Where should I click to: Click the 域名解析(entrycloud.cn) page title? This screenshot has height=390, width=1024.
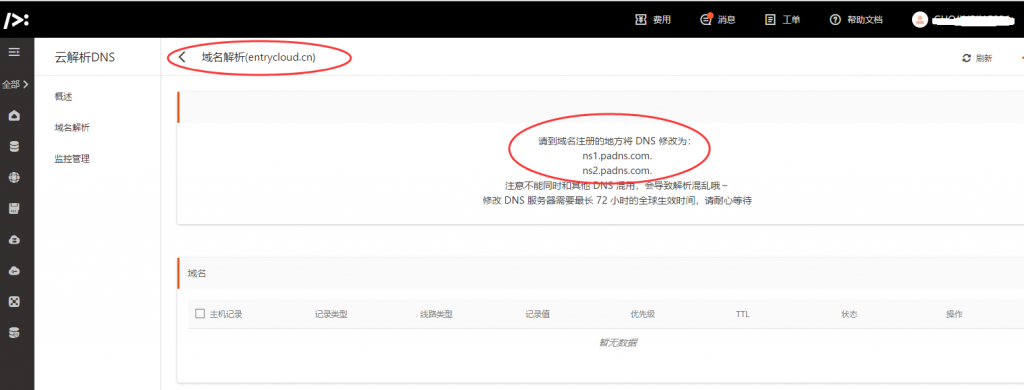click(259, 57)
